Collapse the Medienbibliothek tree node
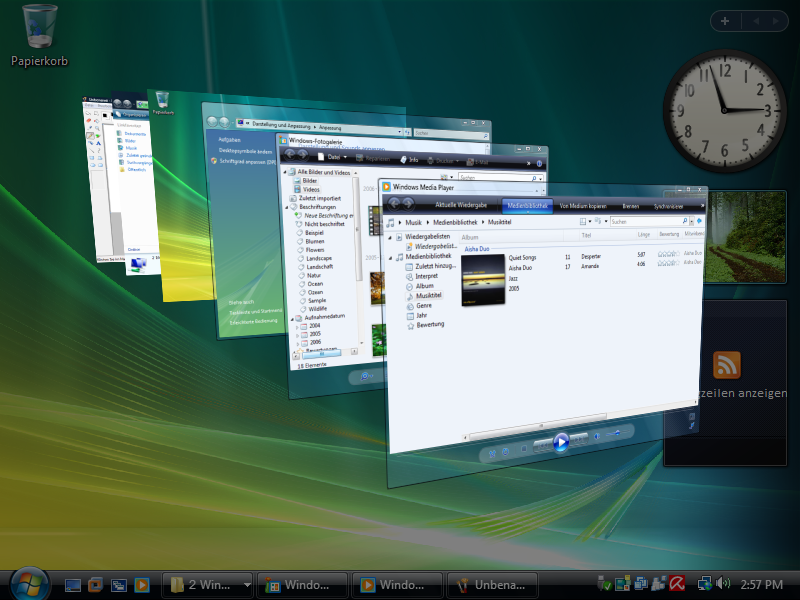This screenshot has width=800, height=600. coord(390,257)
